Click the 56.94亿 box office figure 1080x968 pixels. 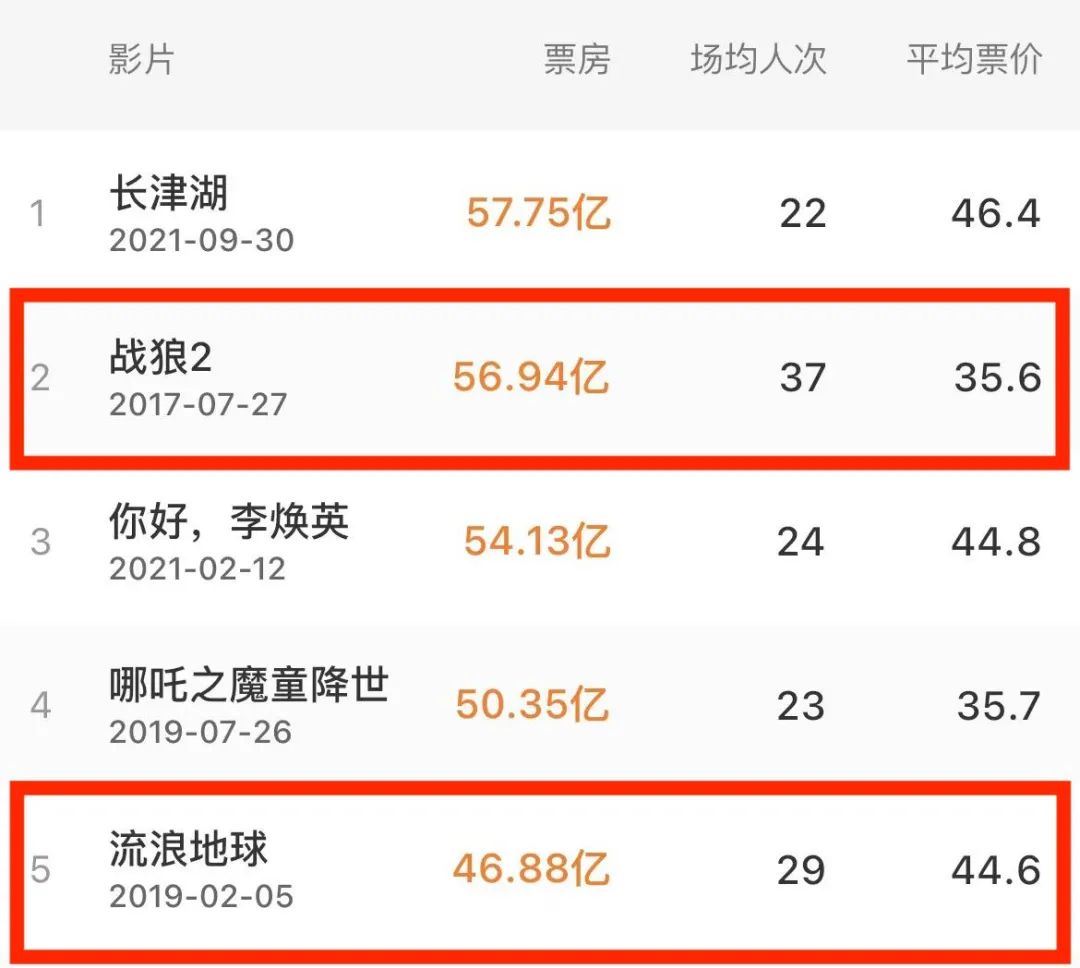531,377
